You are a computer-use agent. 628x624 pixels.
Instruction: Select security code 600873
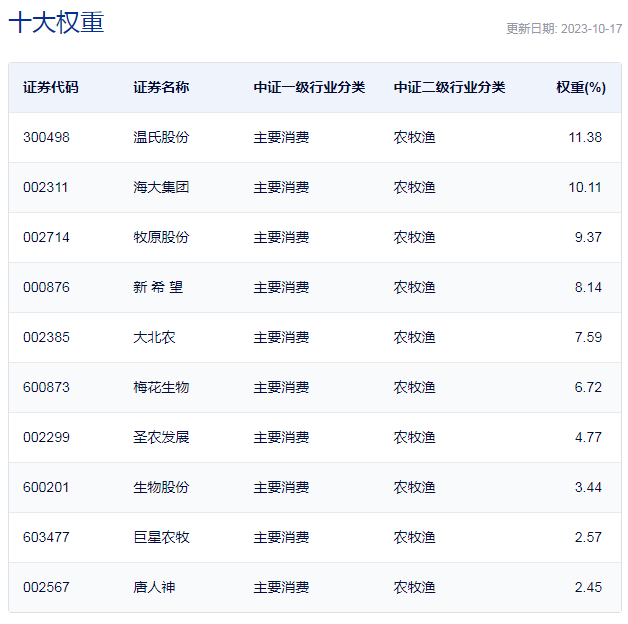46,387
